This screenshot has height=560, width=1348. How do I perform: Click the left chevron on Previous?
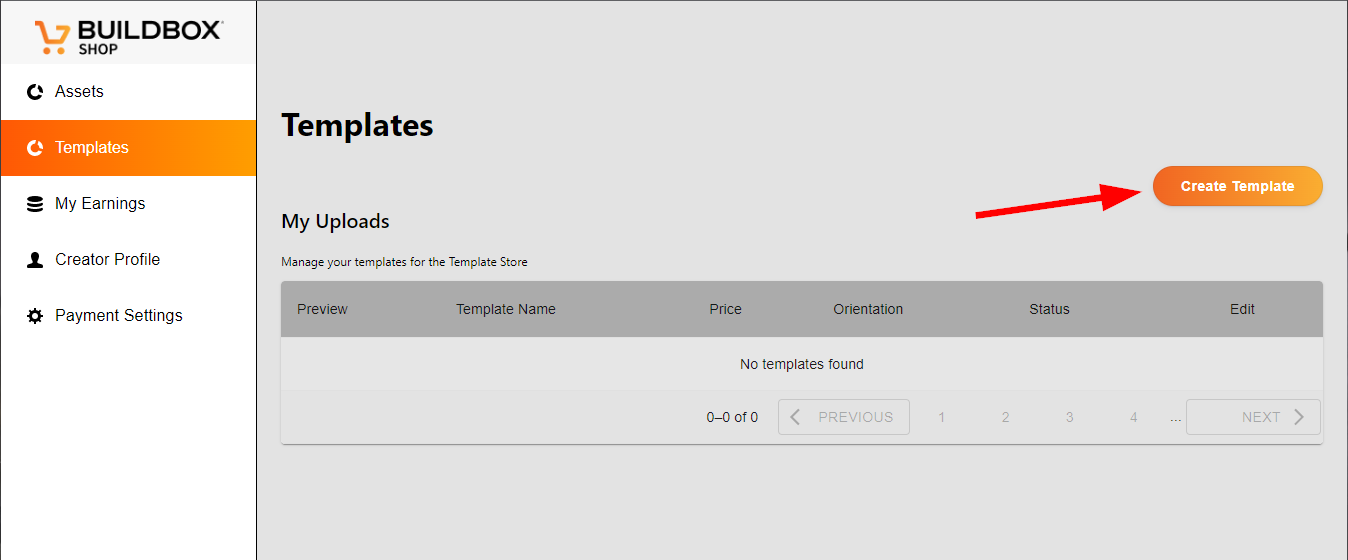(796, 417)
